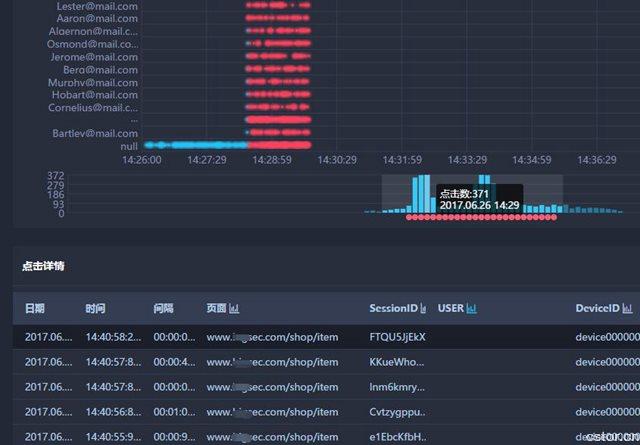Open the USER column chart icon
640x445 pixels.
(x=471, y=309)
